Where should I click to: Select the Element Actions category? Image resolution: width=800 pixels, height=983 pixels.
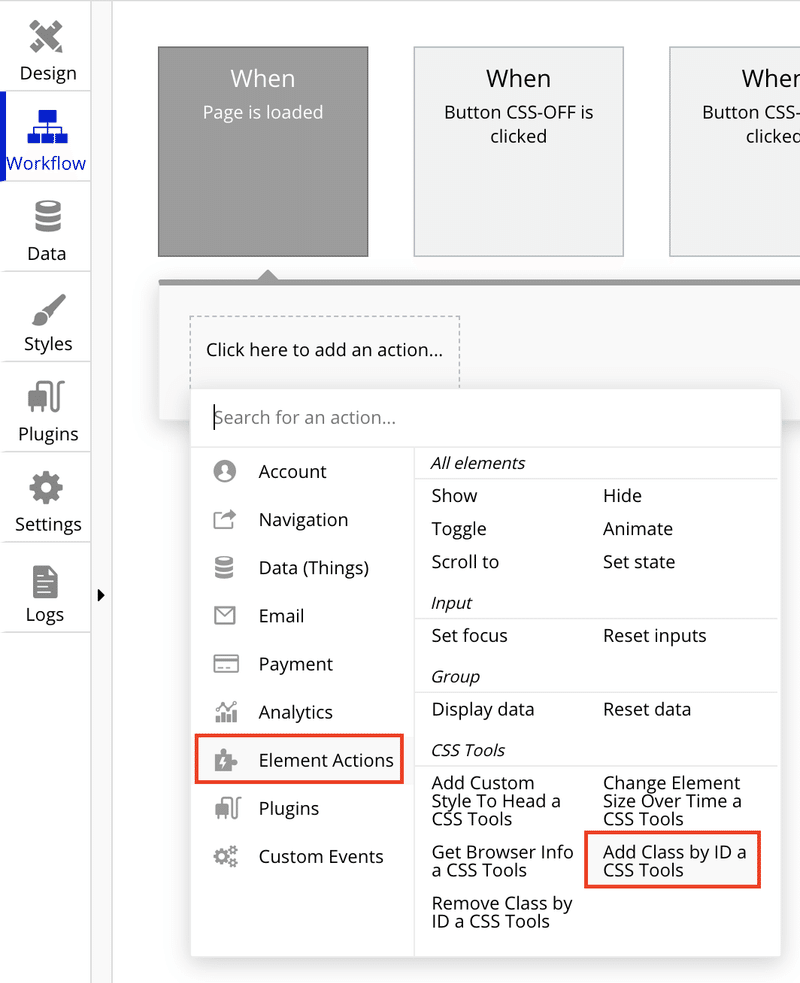(299, 759)
